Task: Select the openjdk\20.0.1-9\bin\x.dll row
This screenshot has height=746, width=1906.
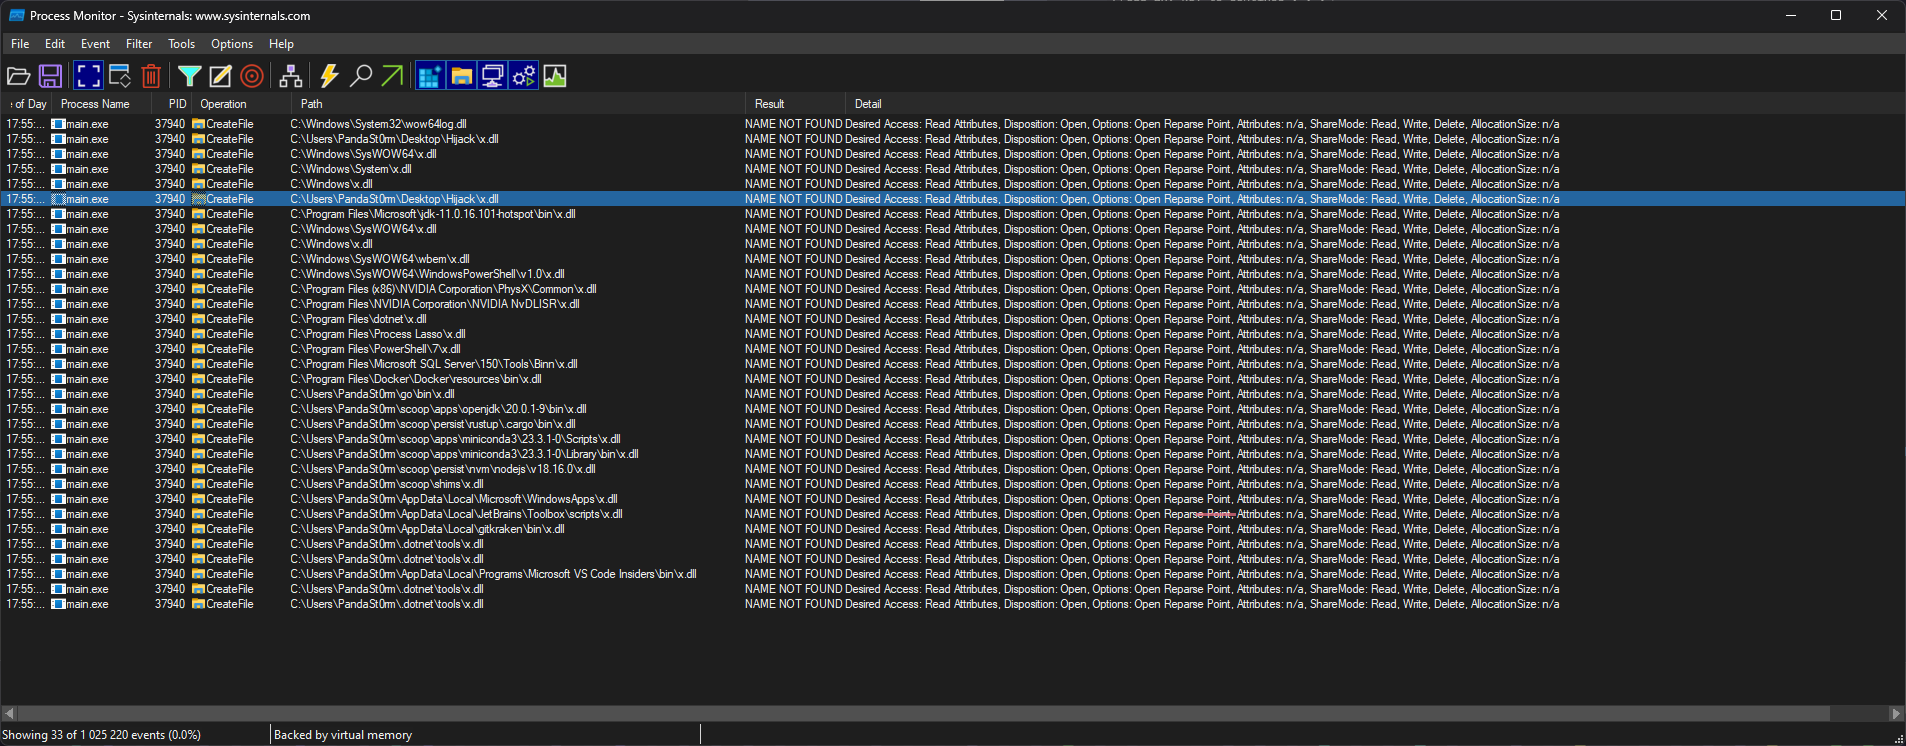Action: pos(952,409)
